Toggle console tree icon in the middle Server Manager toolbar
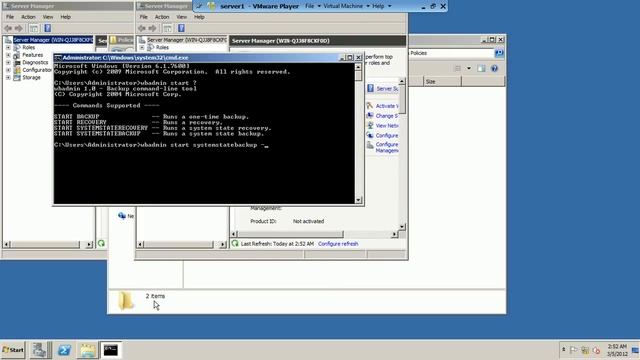The image size is (640, 360). (168, 28)
